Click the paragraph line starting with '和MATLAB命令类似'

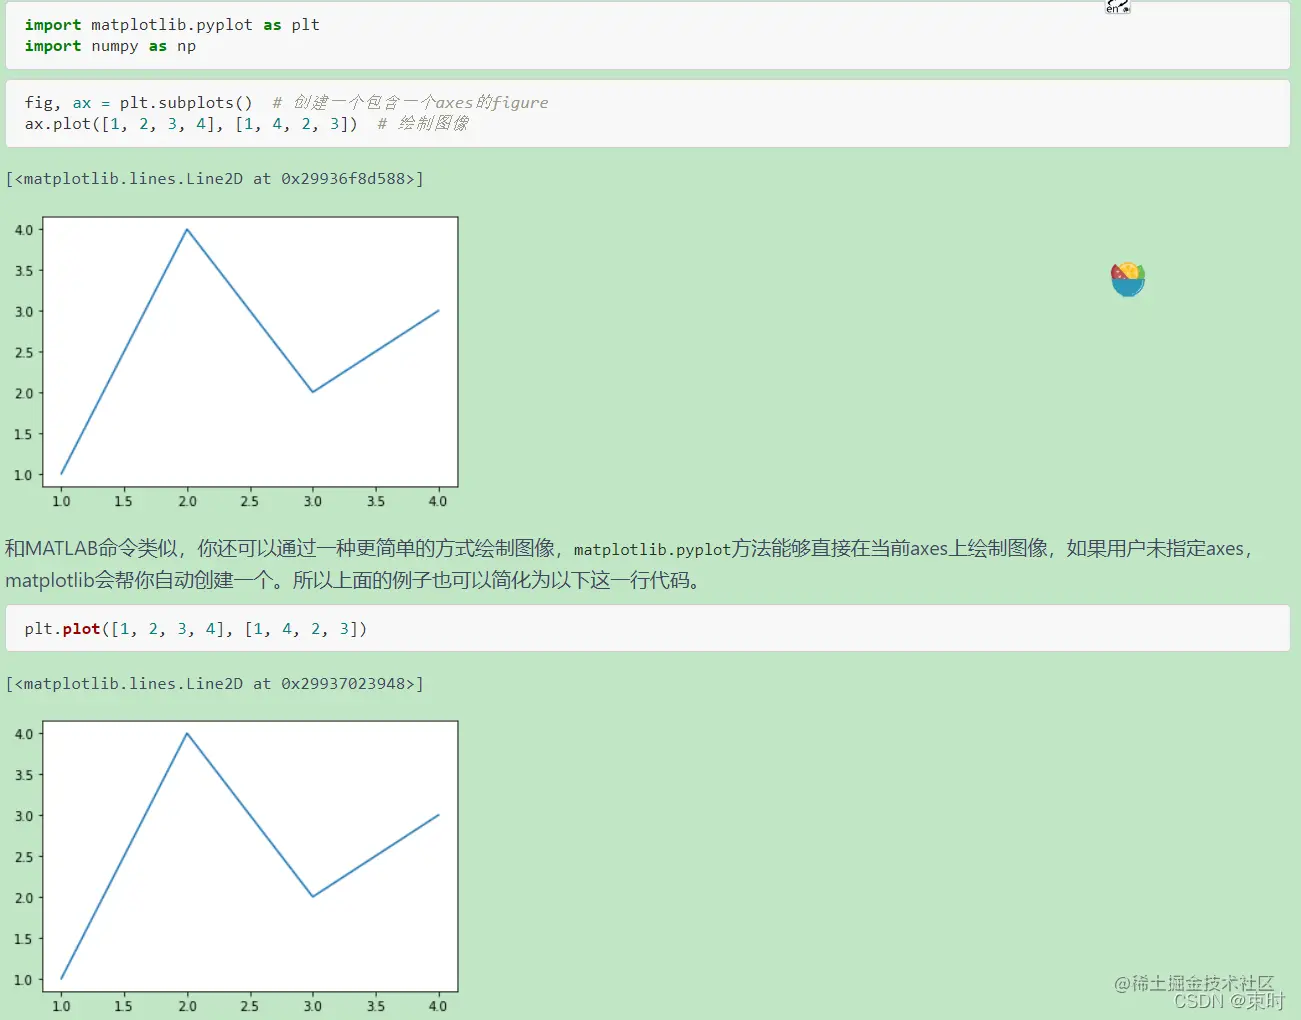pos(630,548)
